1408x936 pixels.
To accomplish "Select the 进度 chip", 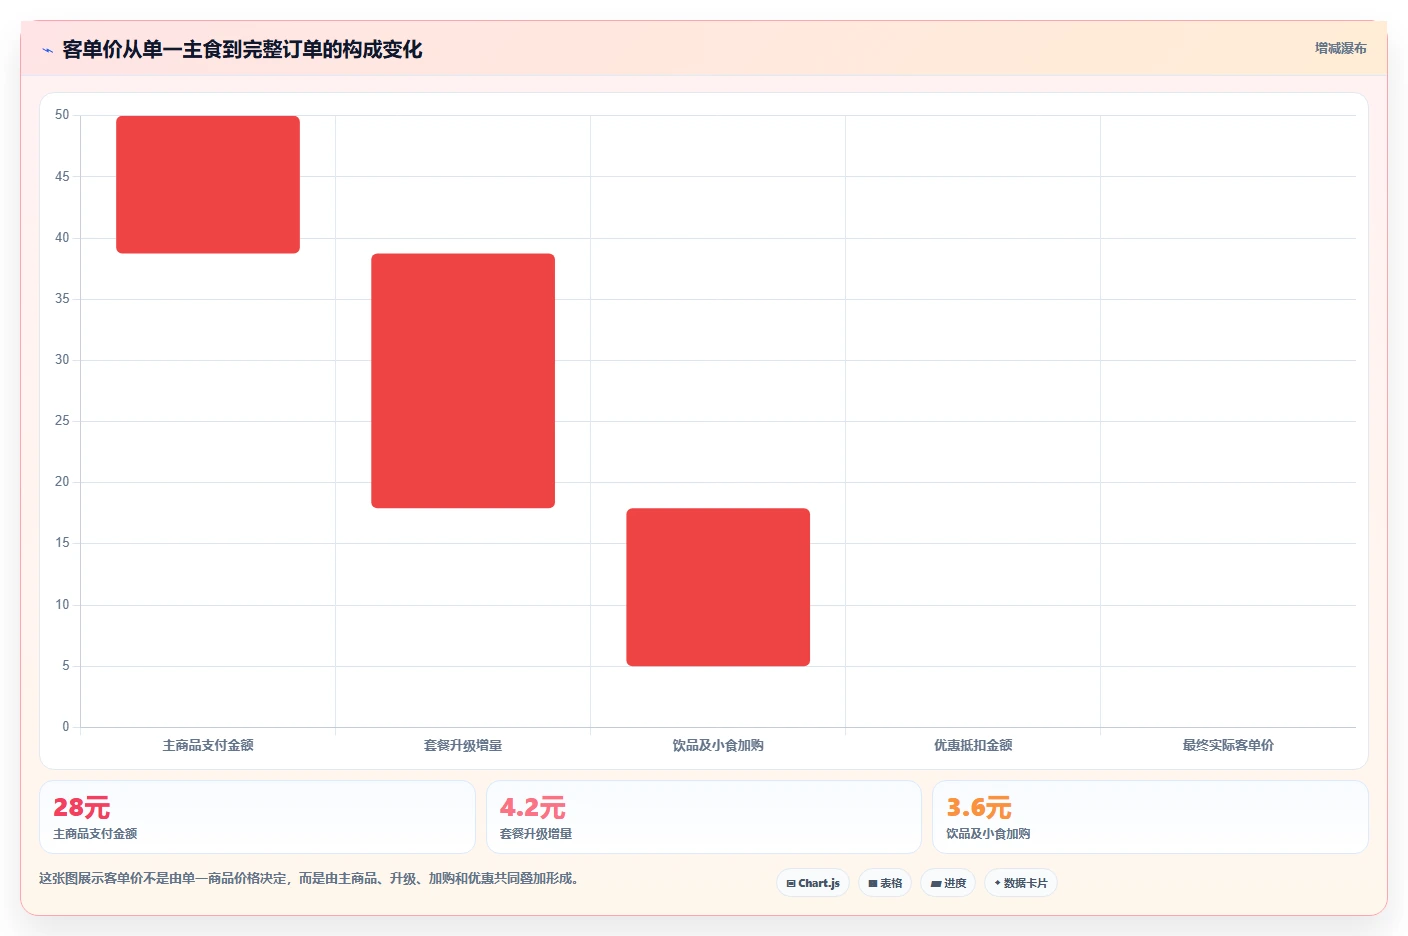I will coord(948,883).
